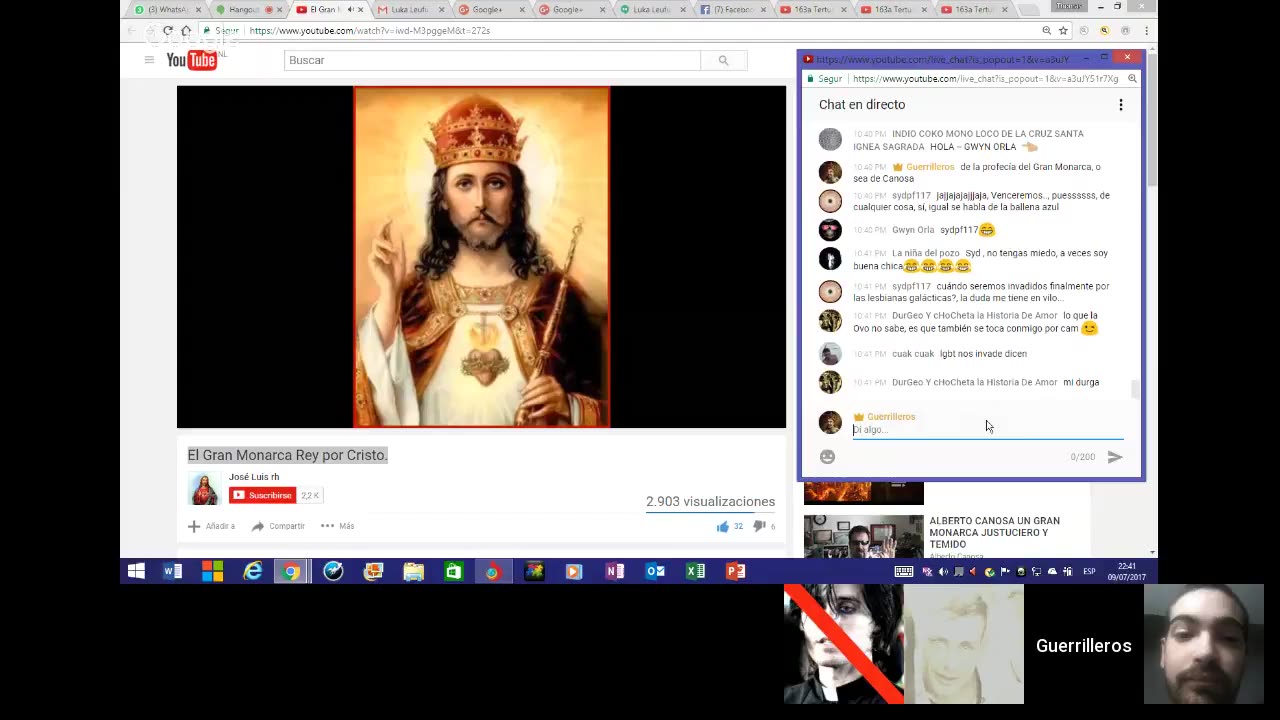The width and height of the screenshot is (1280, 720).
Task: Open Windows Start button
Action: (x=136, y=571)
